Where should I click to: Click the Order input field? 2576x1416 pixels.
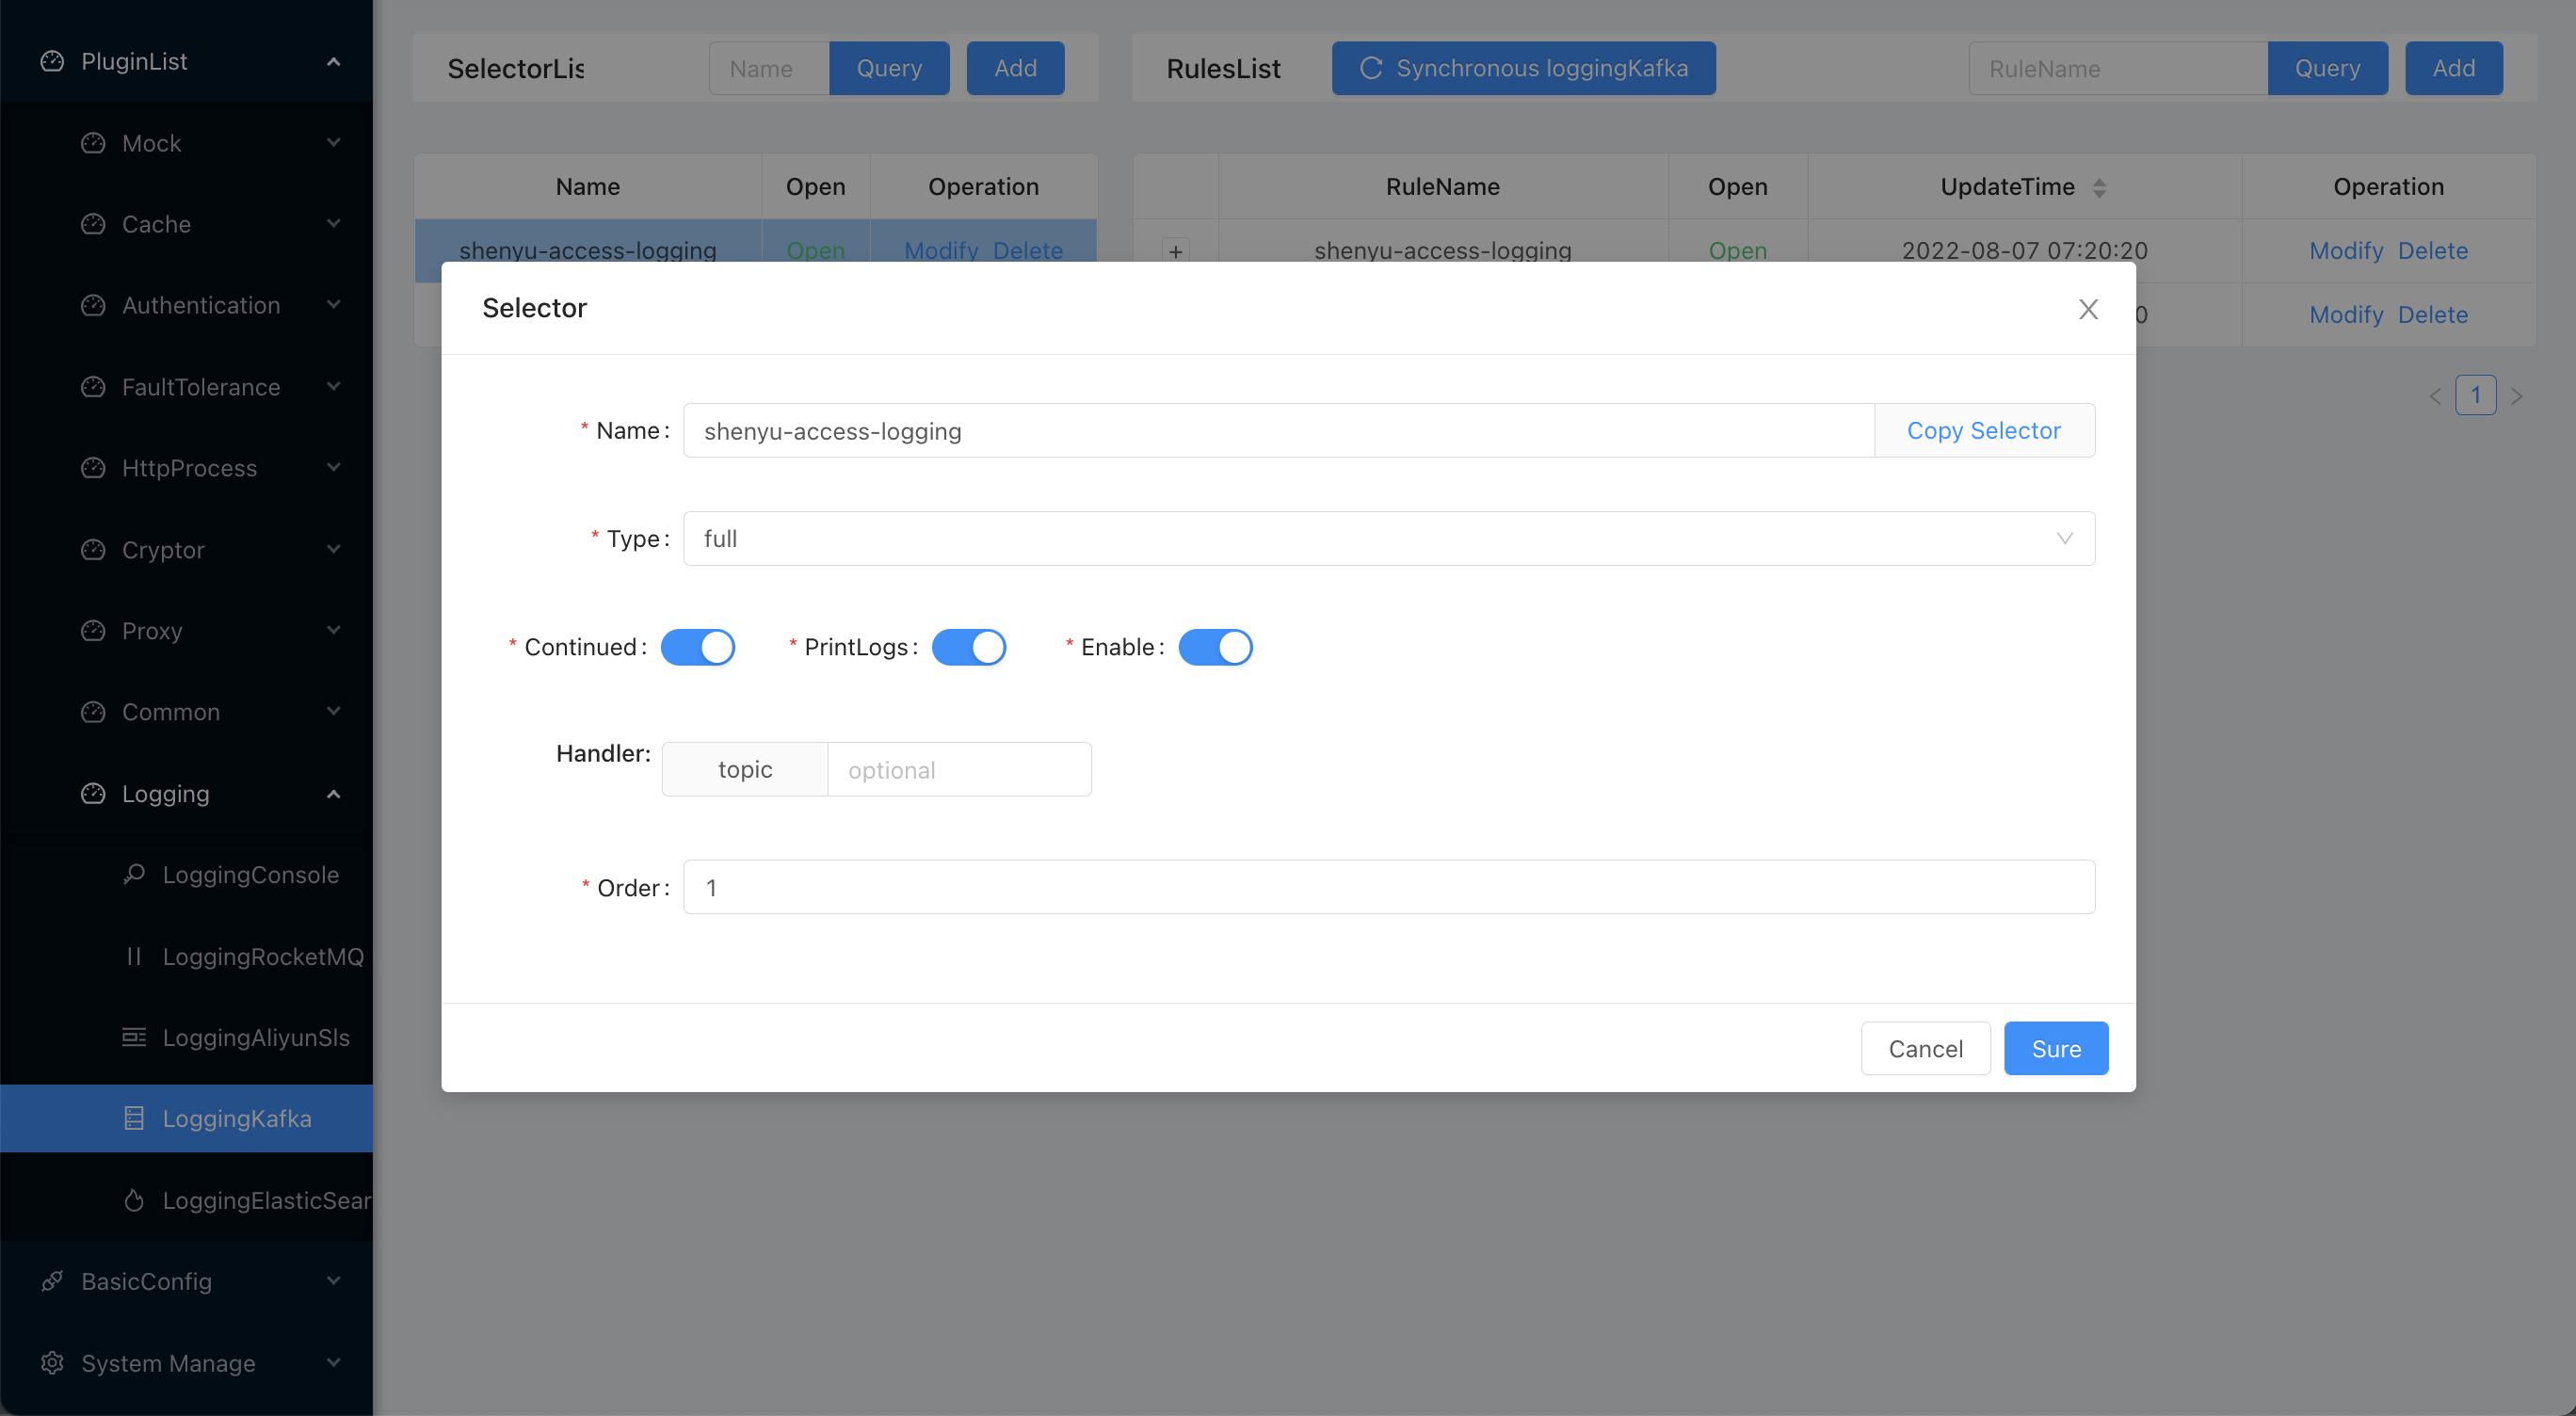[1388, 887]
